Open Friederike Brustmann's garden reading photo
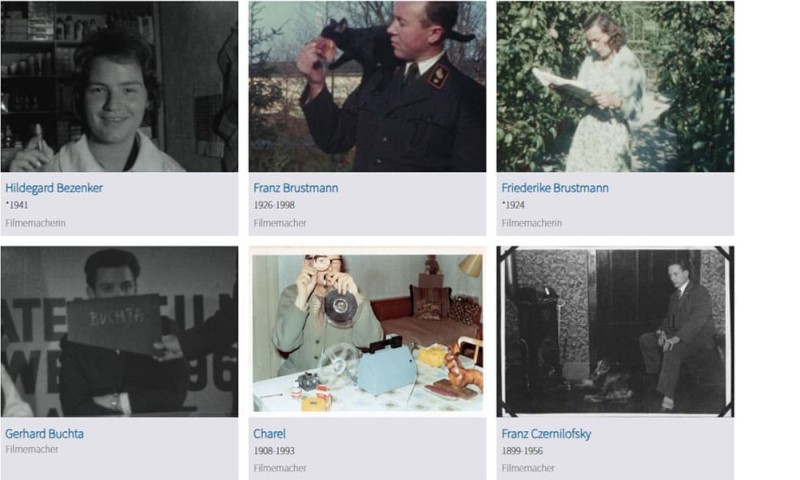 pyautogui.click(x=615, y=86)
